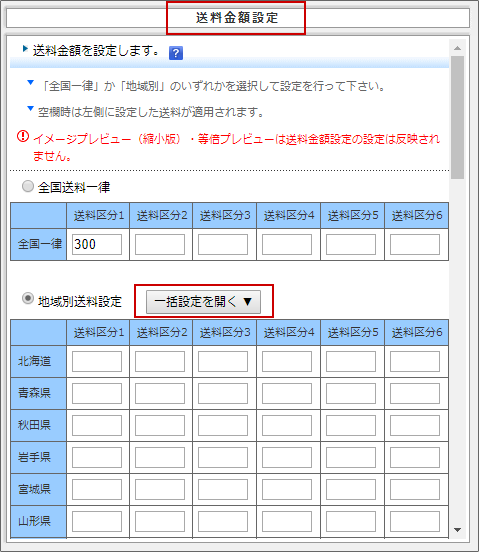479x552 pixels.
Task: Click the 全国一律 送料区分2 input field
Action: pyautogui.click(x=160, y=244)
